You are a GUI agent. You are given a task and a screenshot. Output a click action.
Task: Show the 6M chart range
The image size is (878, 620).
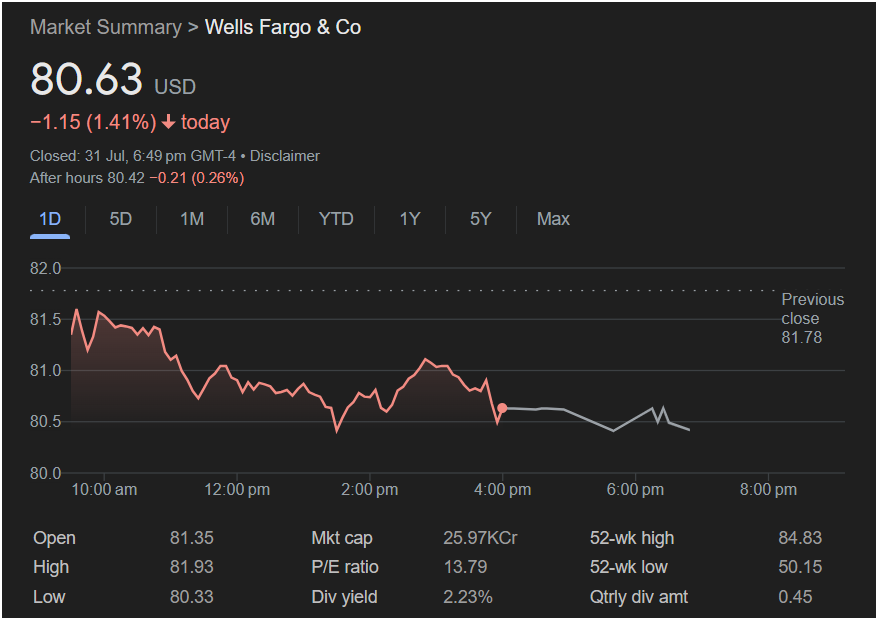[x=263, y=219]
